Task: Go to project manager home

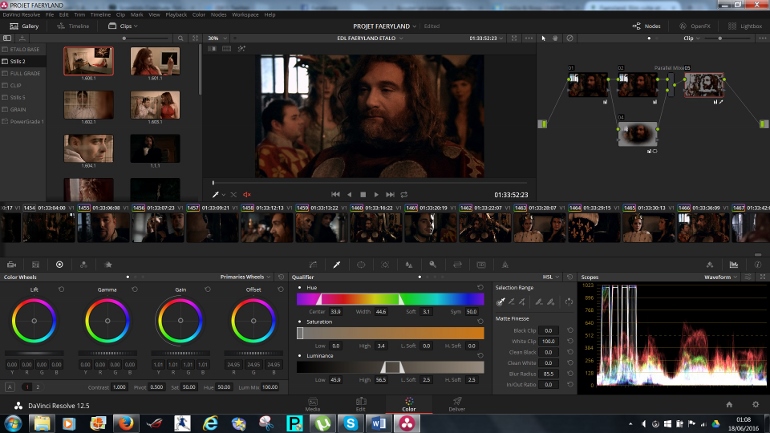Action: pyautogui.click(x=729, y=405)
